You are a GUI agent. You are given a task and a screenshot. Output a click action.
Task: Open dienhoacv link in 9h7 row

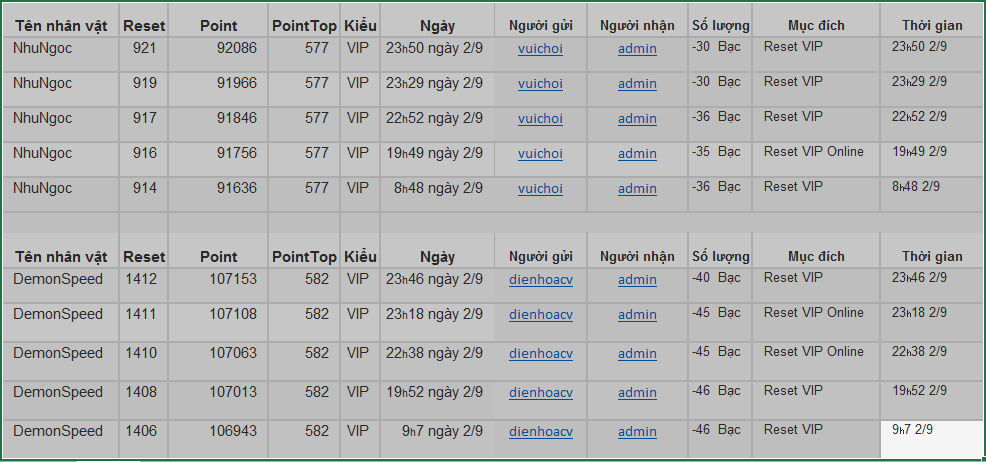pos(541,432)
